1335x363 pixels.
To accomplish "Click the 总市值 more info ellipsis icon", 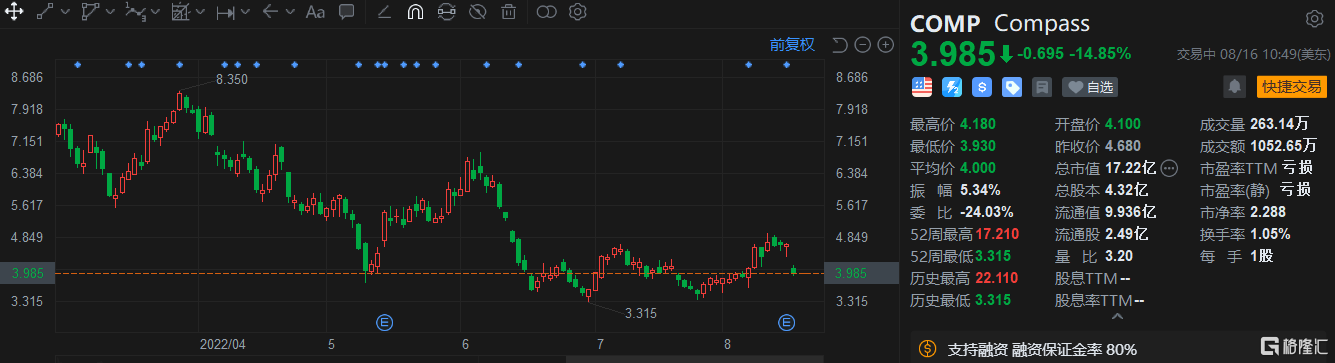I will tap(1170, 168).
